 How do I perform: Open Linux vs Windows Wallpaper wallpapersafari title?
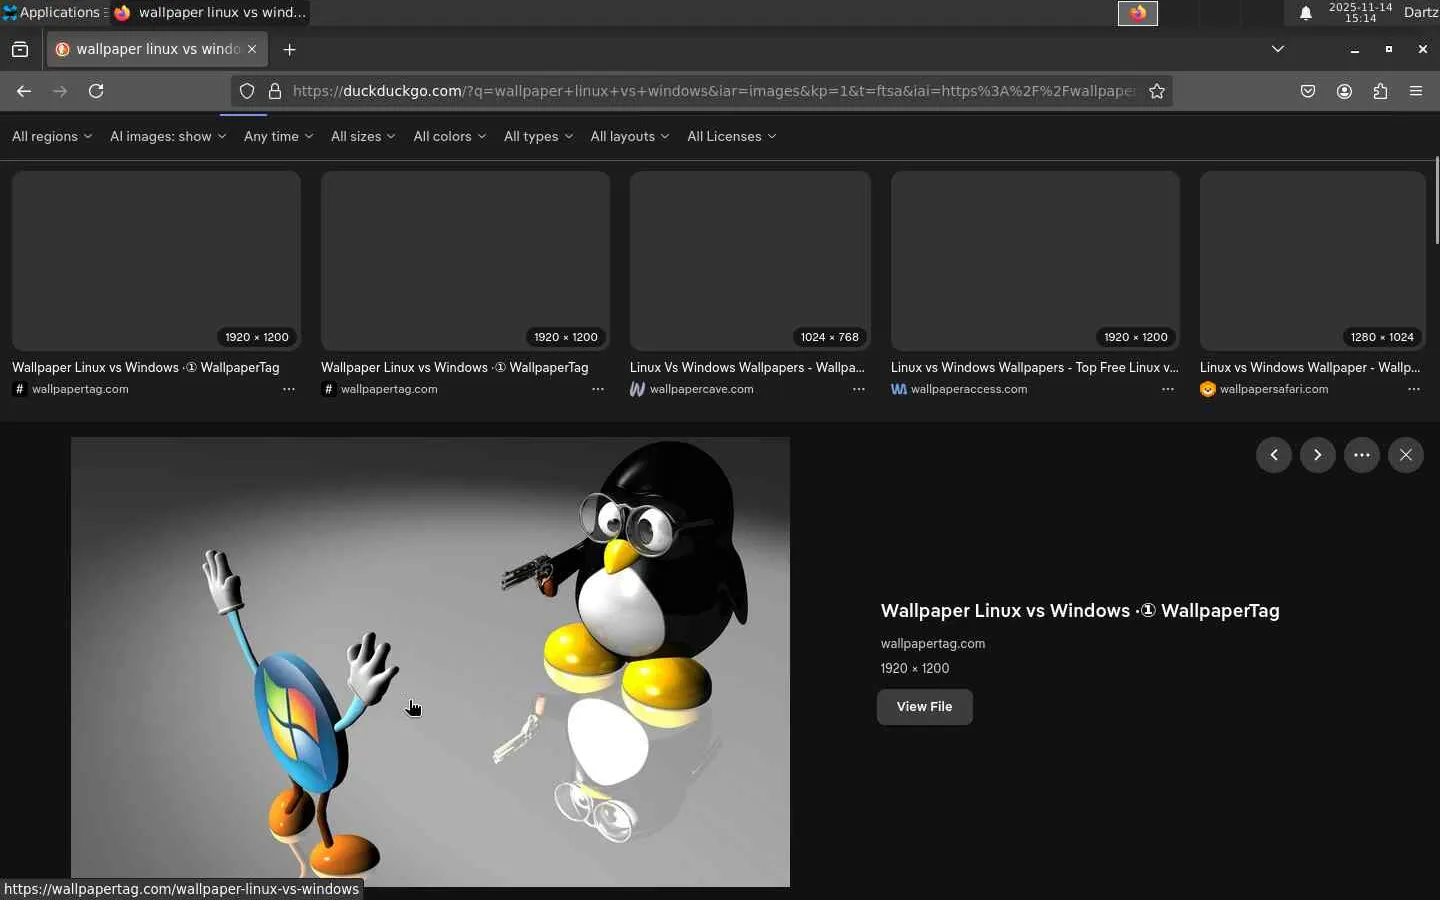(x=1310, y=368)
